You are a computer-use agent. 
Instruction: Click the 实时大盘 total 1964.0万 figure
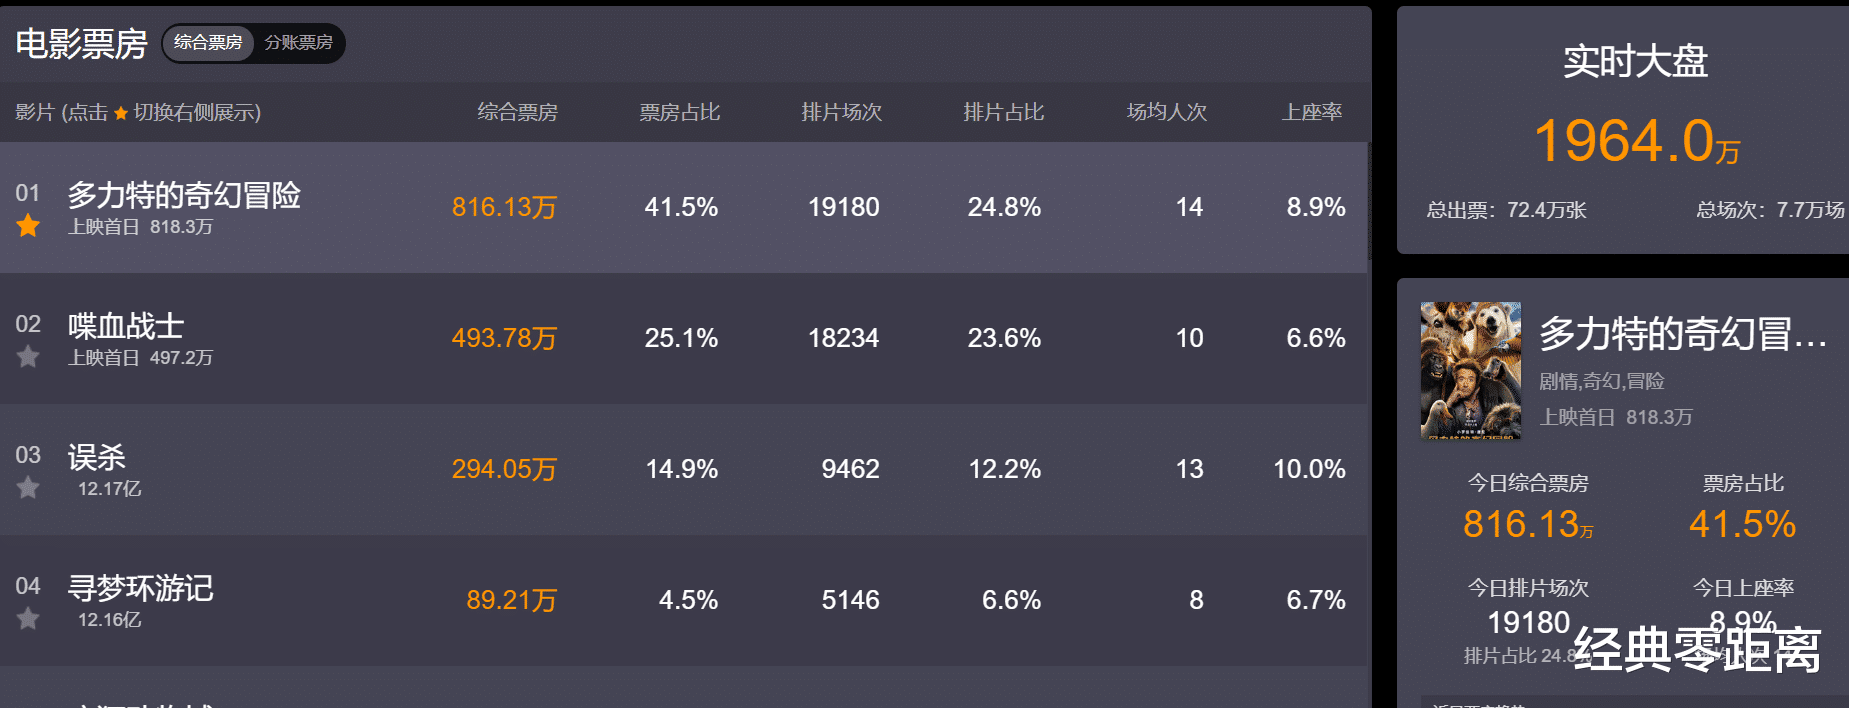[1636, 141]
